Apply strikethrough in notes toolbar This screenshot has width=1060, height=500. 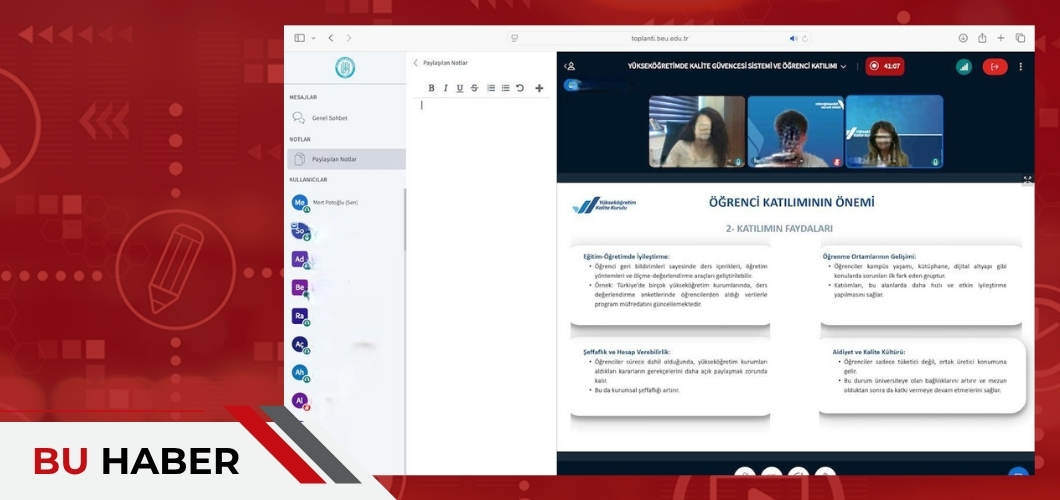click(x=474, y=88)
